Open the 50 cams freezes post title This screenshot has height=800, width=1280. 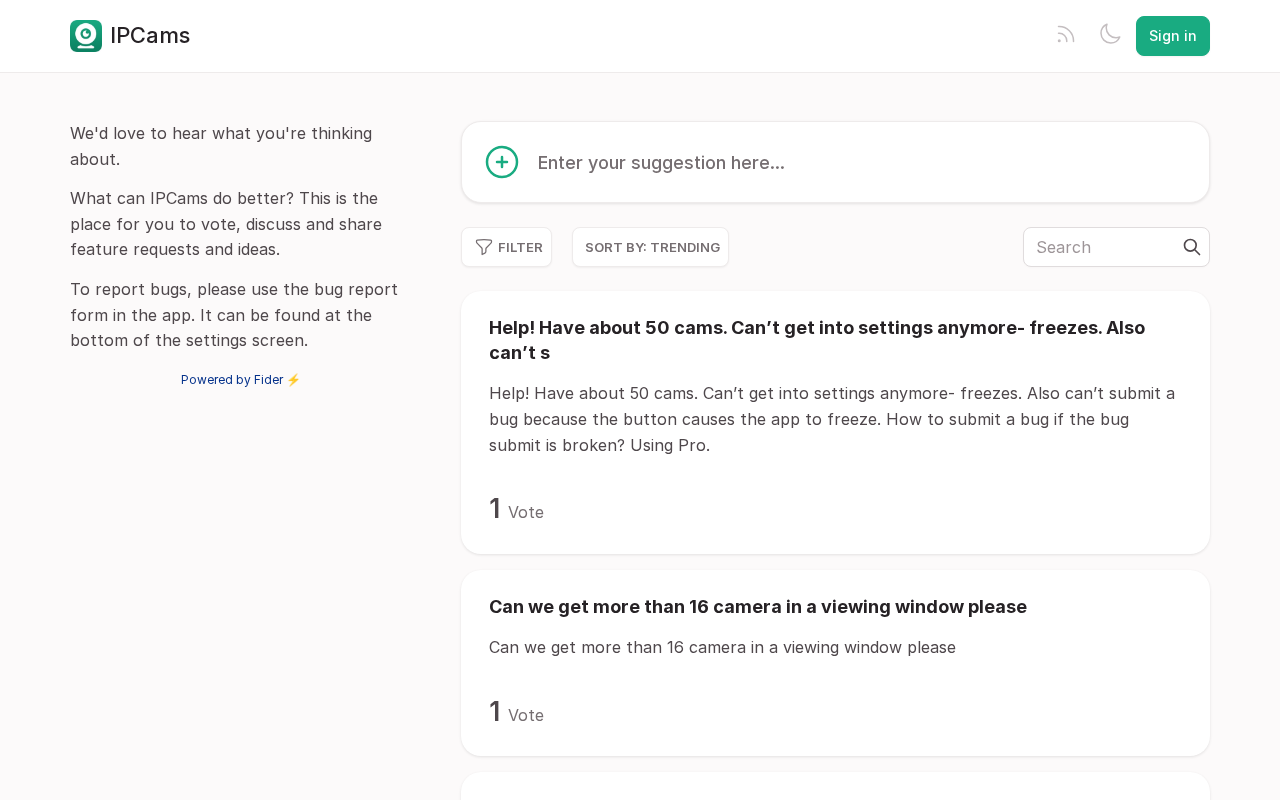coord(817,340)
